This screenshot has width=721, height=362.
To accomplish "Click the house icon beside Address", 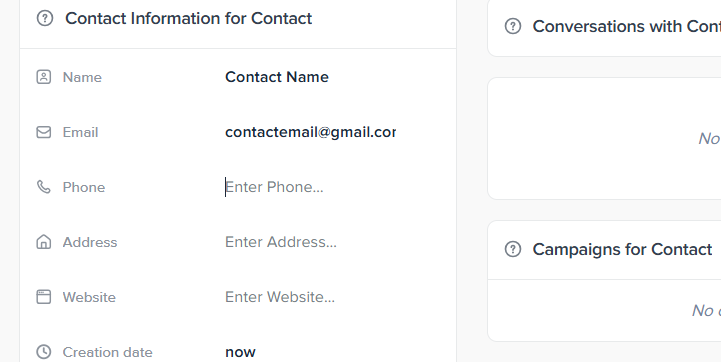I will coord(44,242).
